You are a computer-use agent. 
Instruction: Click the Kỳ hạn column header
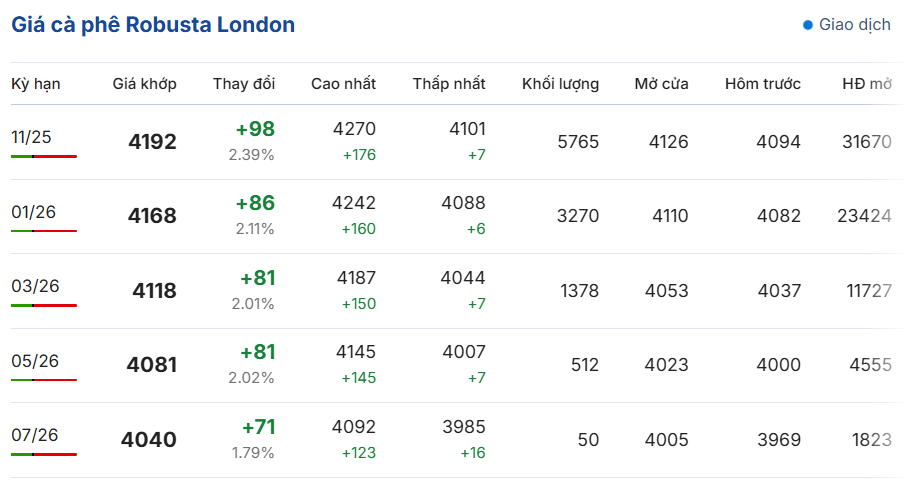[36, 84]
